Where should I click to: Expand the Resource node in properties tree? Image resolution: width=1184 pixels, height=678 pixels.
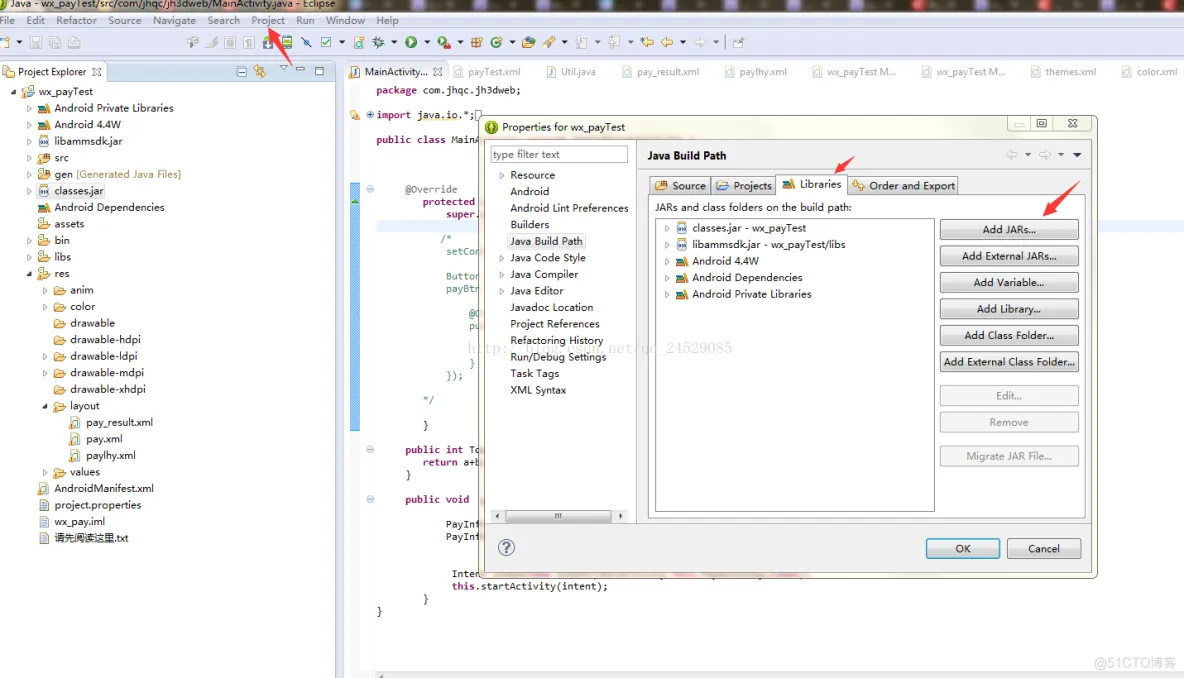click(x=501, y=175)
